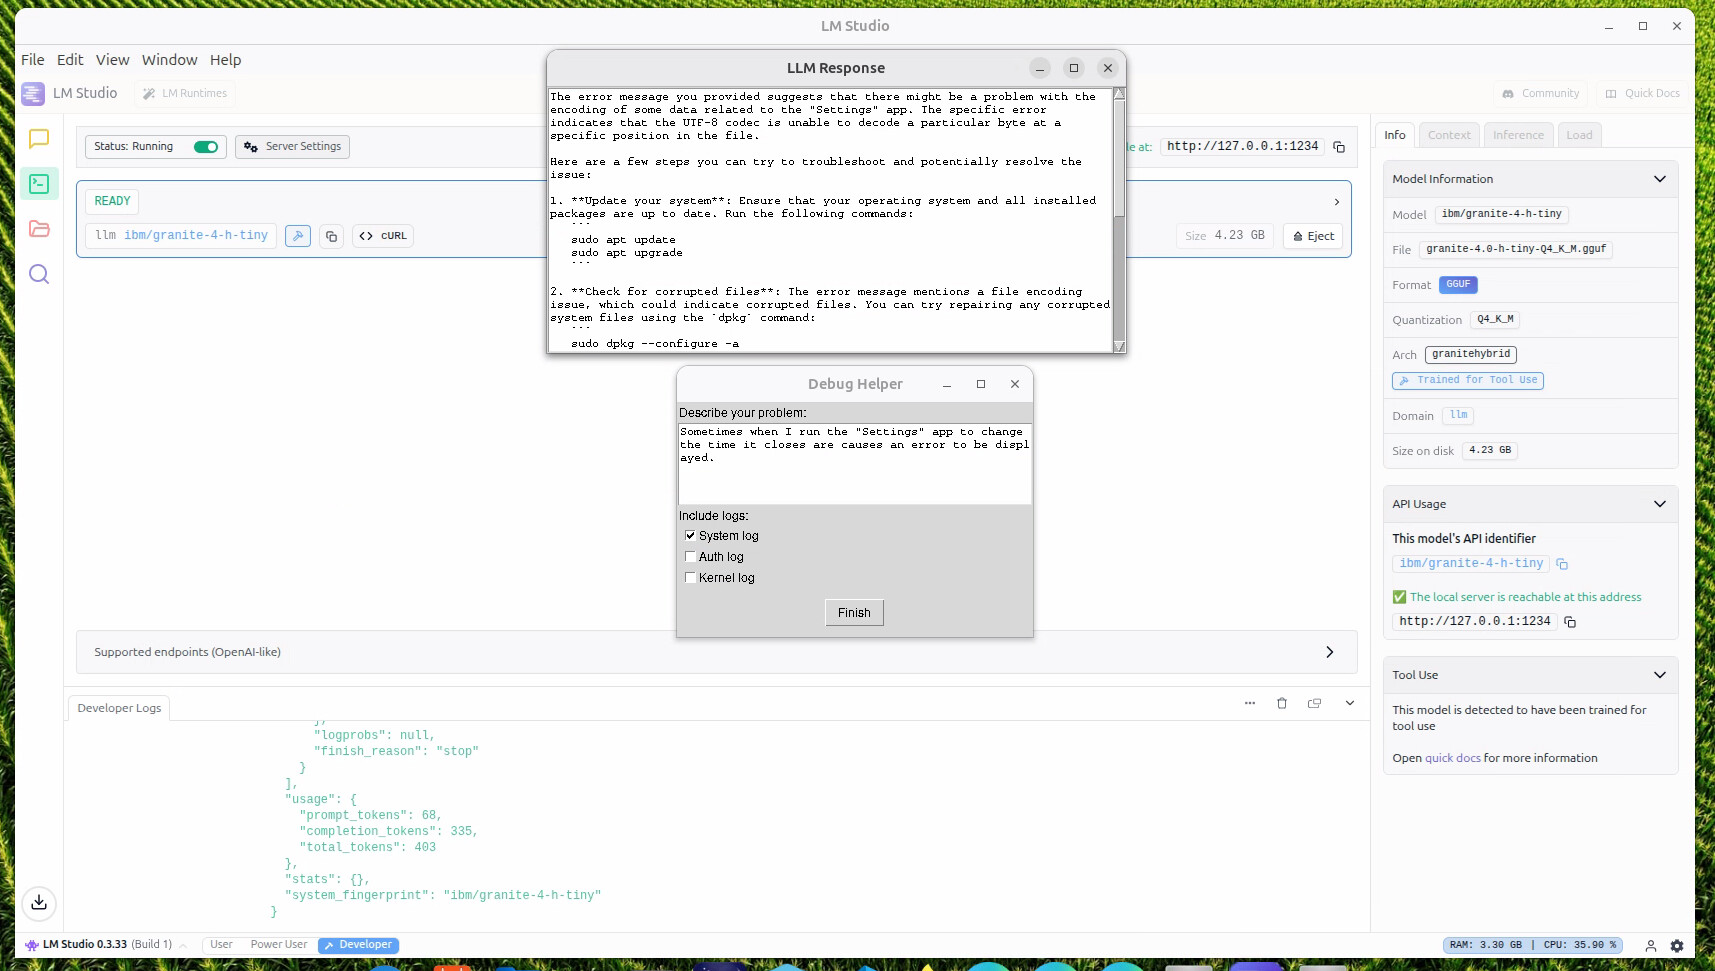
Task: Clear developer logs with trash icon
Action: (1282, 703)
